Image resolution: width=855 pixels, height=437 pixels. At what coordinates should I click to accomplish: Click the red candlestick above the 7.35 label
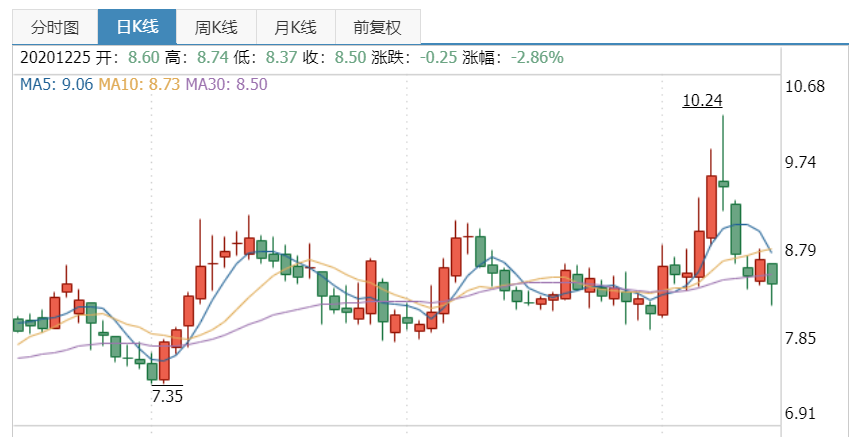(164, 361)
